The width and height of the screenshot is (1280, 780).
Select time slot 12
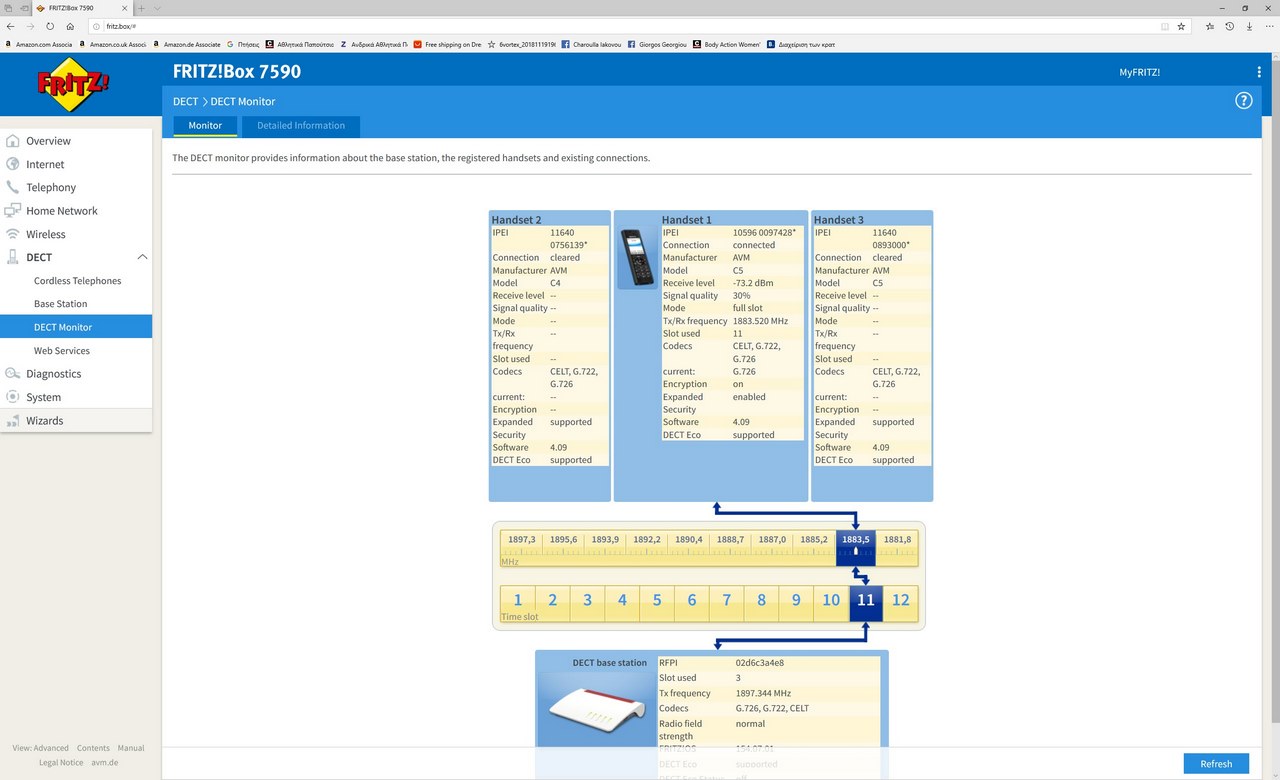click(x=901, y=603)
